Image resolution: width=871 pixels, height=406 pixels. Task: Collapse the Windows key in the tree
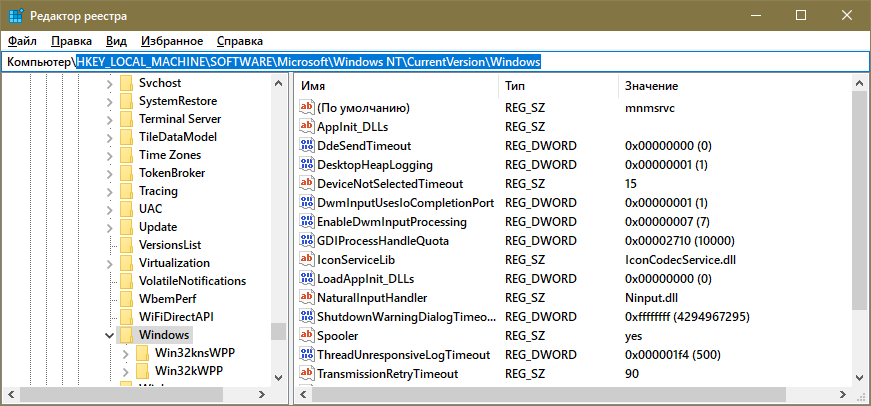[x=109, y=335]
